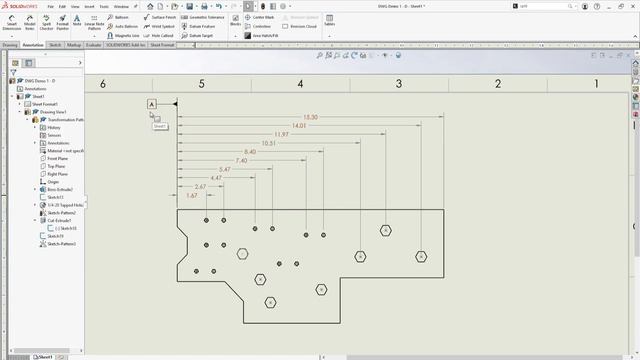Open the Save dropdown arrow
This screenshot has width=640, height=360.
click(x=196, y=6)
